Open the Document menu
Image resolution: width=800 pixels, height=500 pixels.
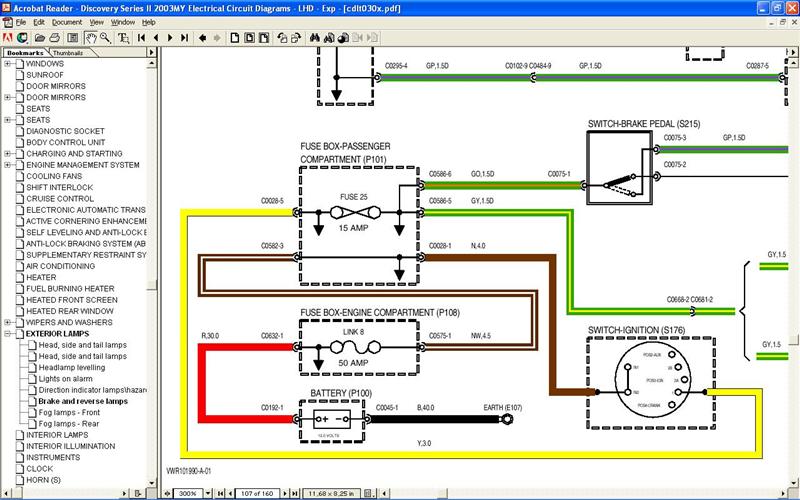click(66, 22)
